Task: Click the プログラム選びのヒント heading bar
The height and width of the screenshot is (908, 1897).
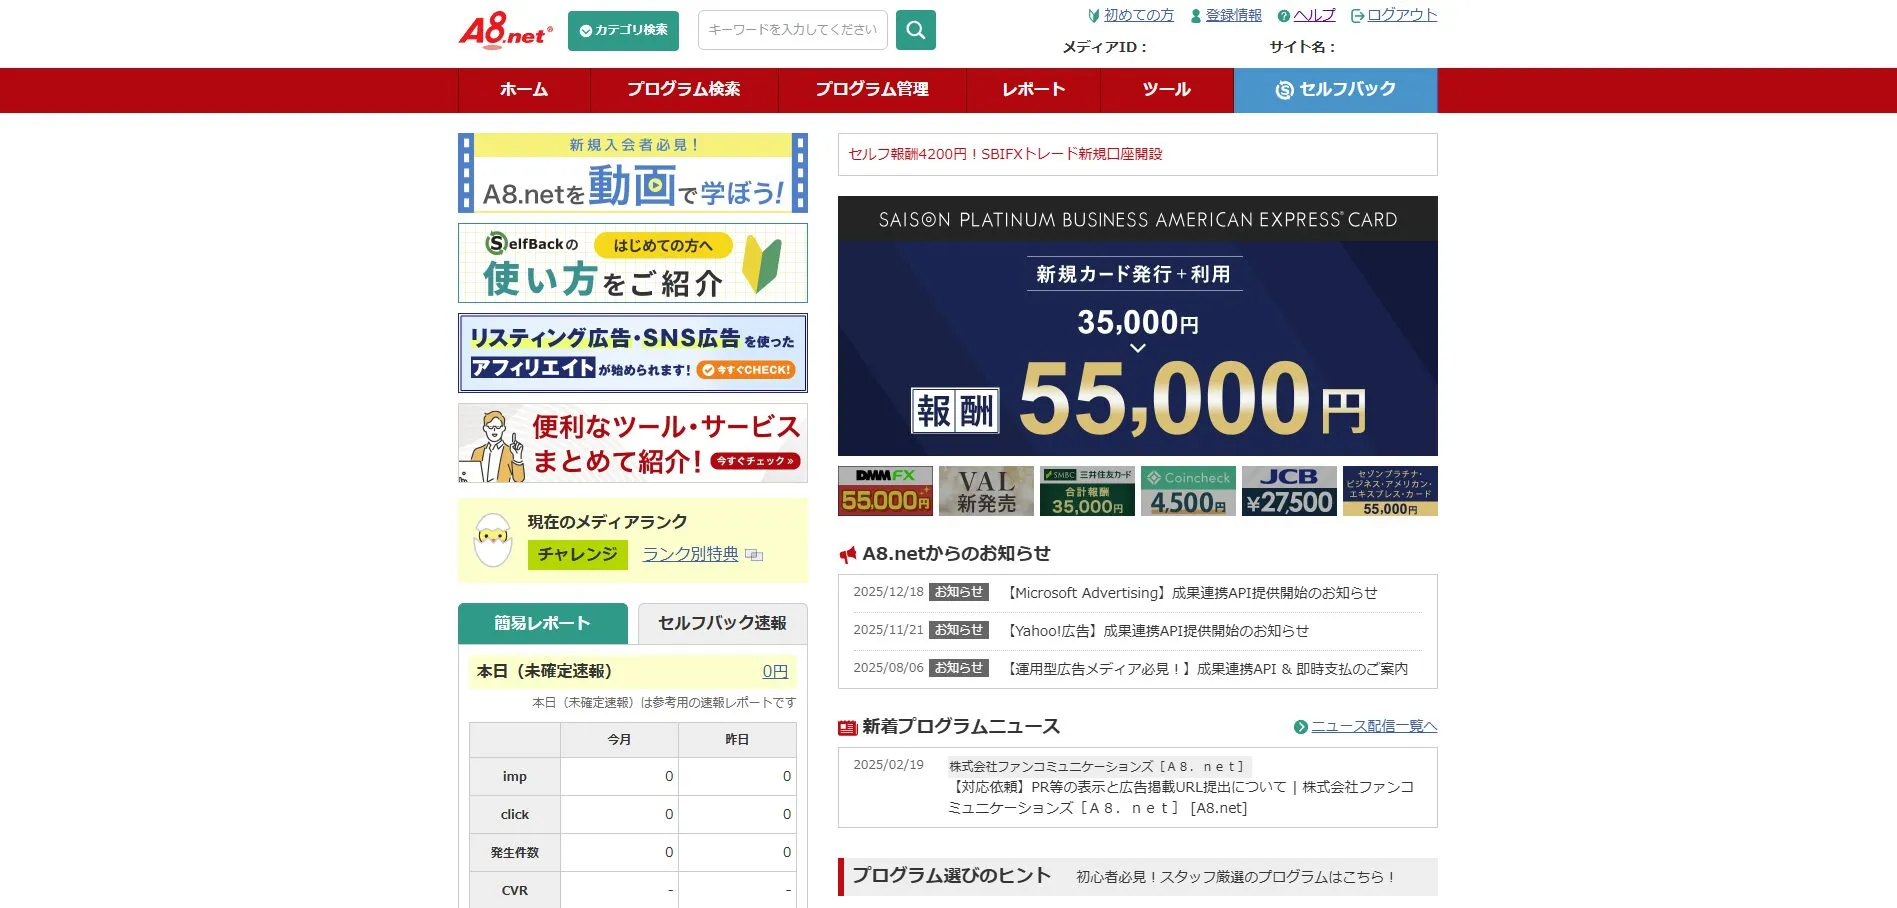Action: [x=1138, y=877]
